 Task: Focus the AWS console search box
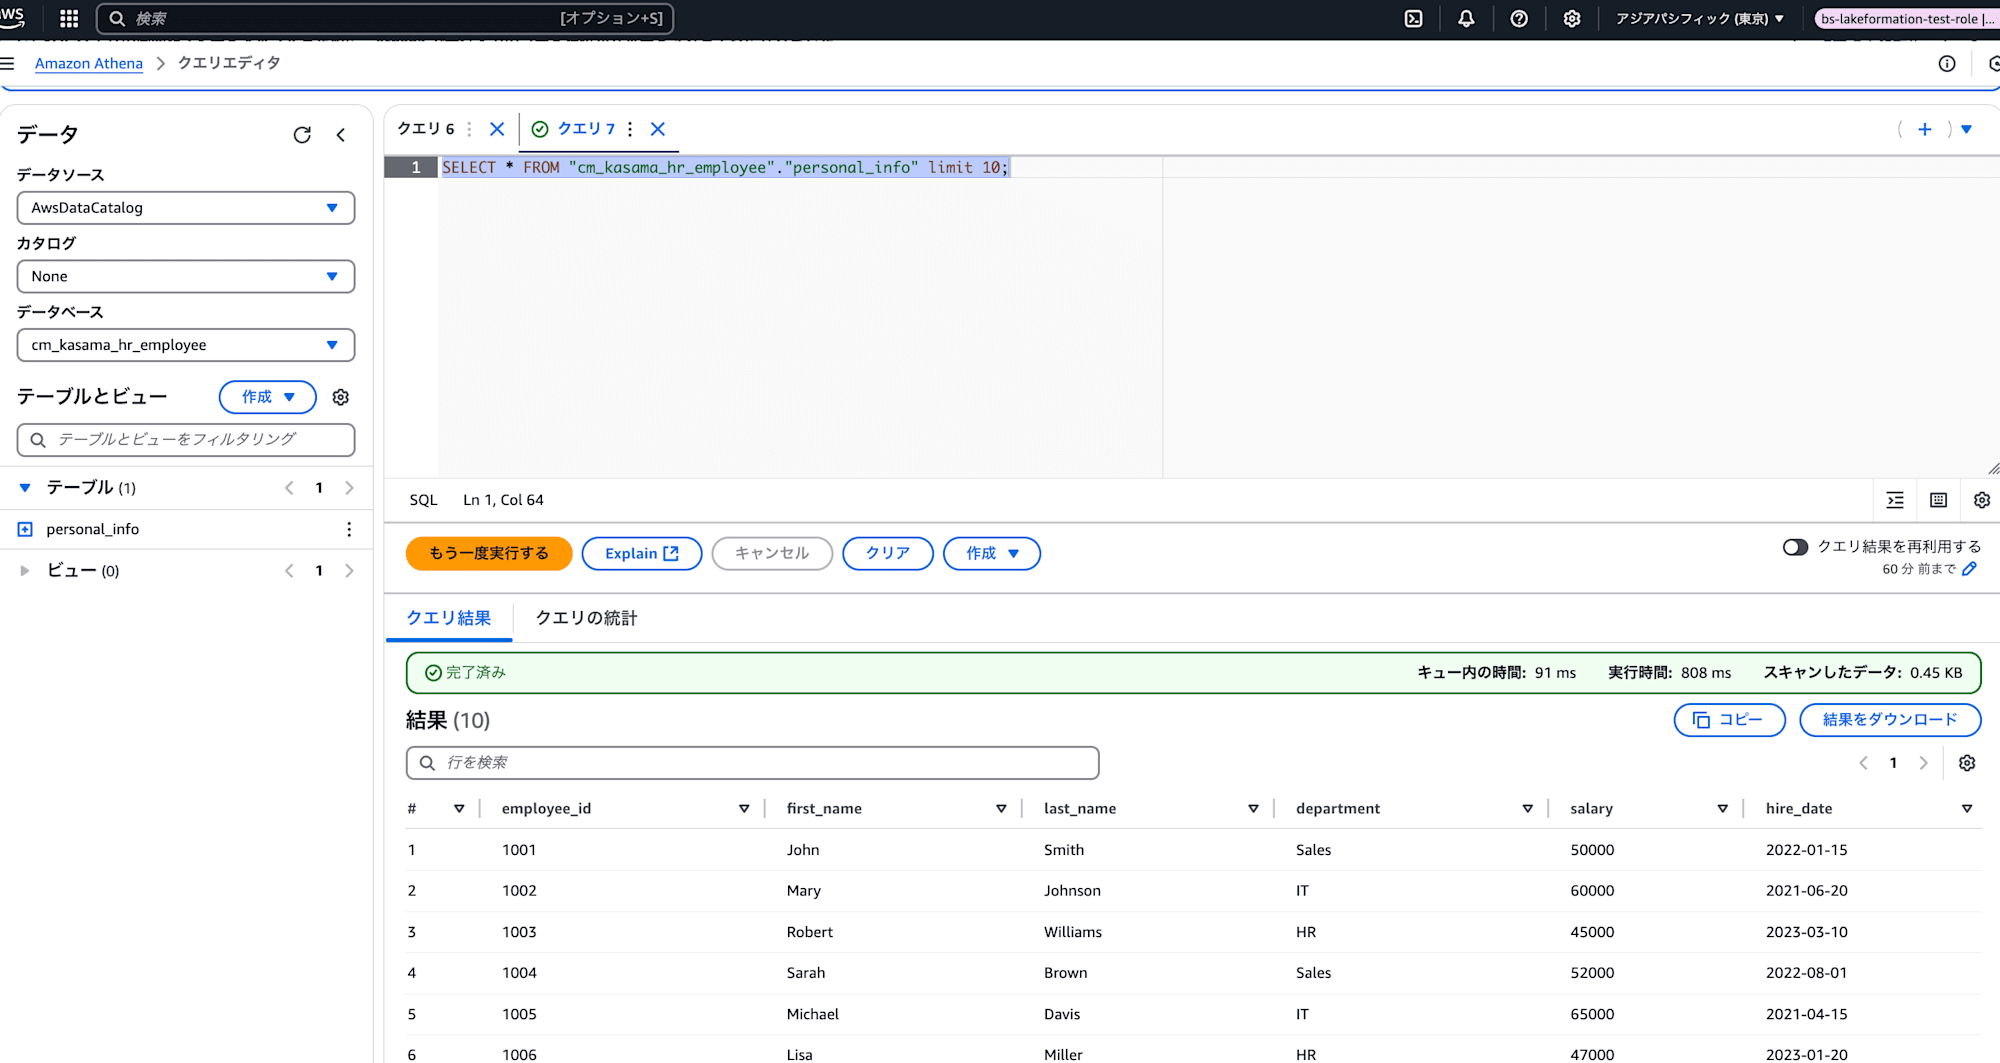pos(385,18)
